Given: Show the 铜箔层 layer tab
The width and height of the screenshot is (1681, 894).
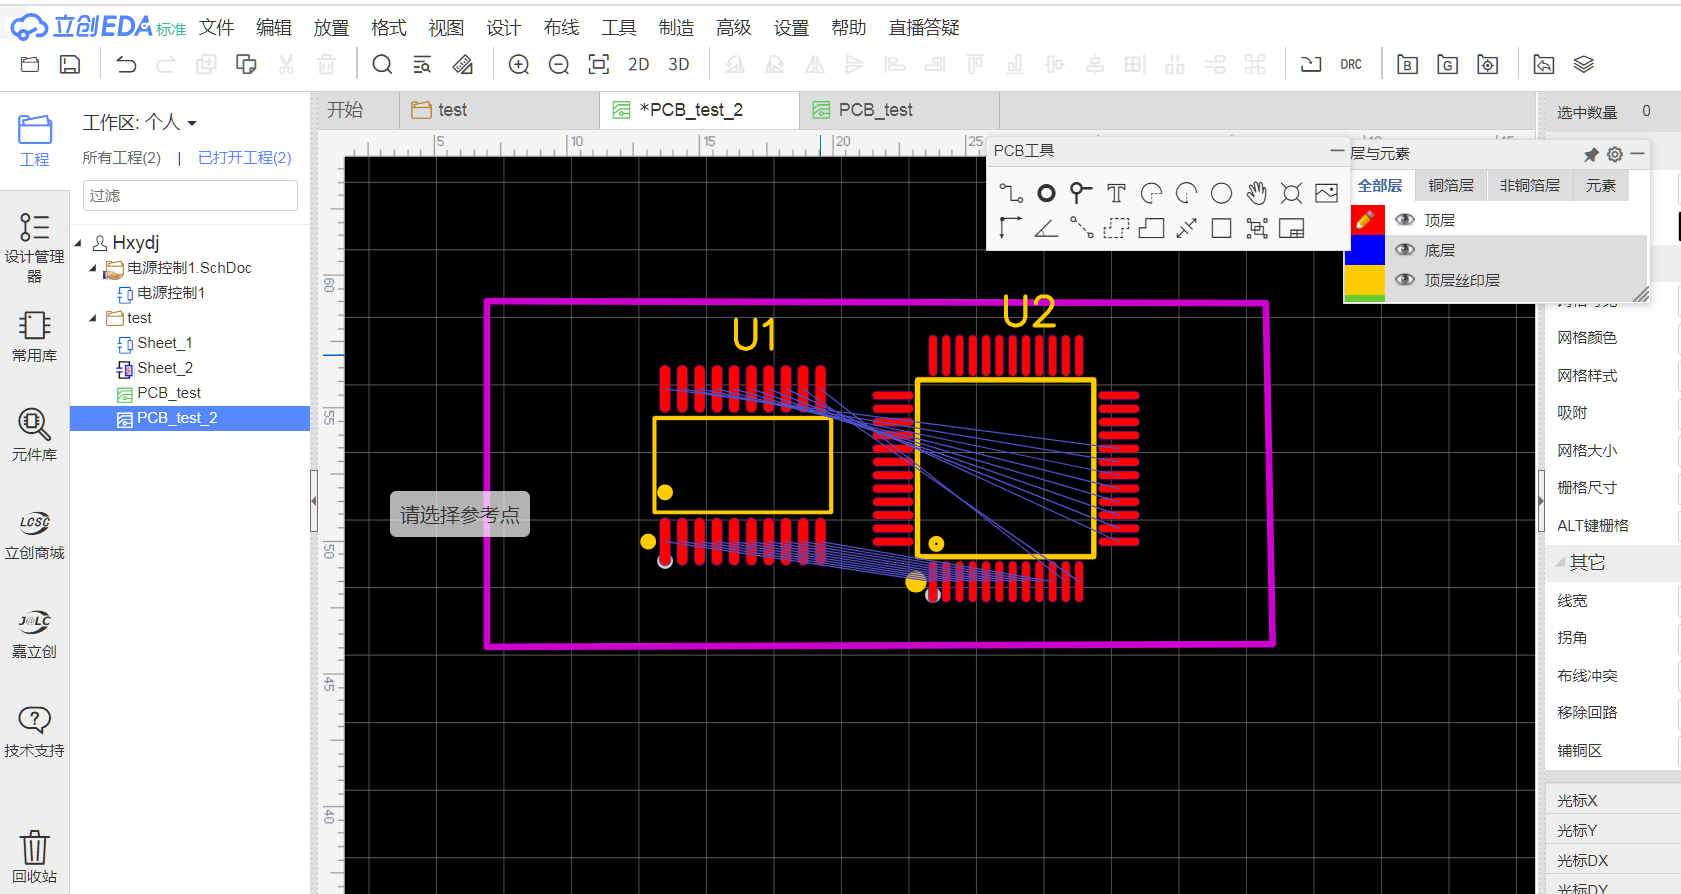Looking at the screenshot, I should pyautogui.click(x=1450, y=186).
